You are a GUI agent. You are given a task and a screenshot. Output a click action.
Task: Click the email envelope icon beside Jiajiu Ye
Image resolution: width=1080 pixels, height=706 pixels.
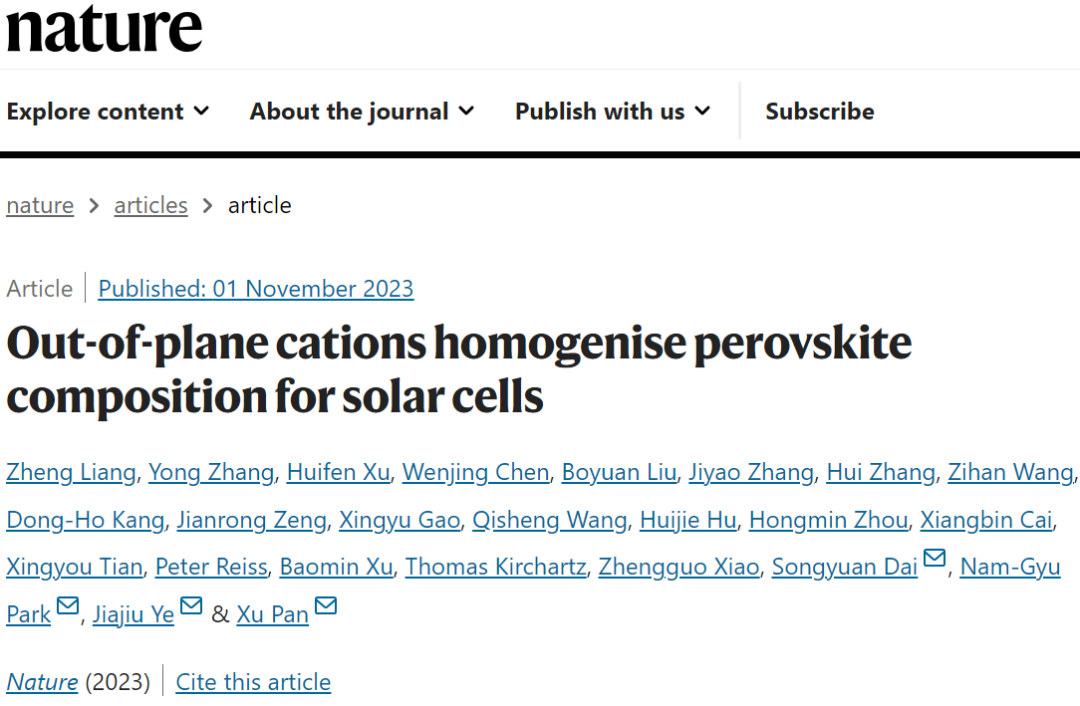[x=191, y=605]
